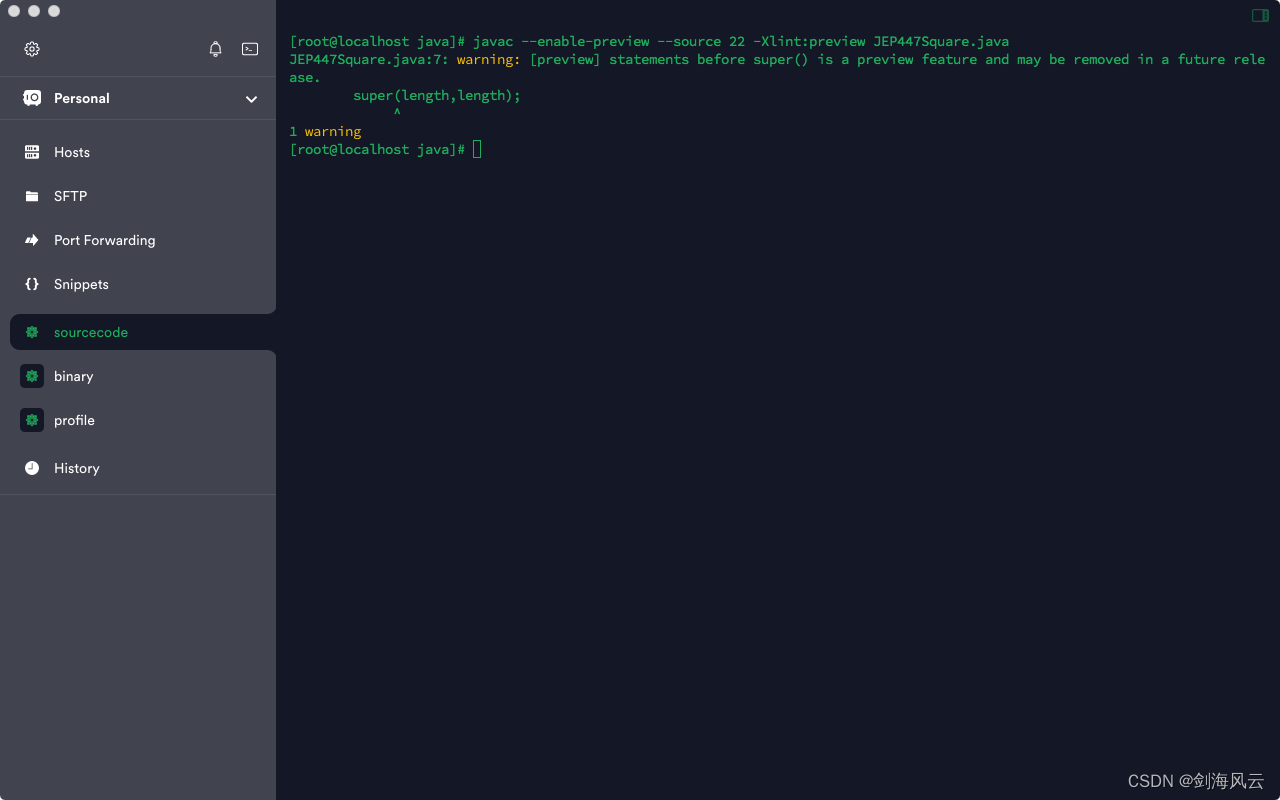Open the Snippets icon
The height and width of the screenshot is (800, 1280).
click(31, 284)
